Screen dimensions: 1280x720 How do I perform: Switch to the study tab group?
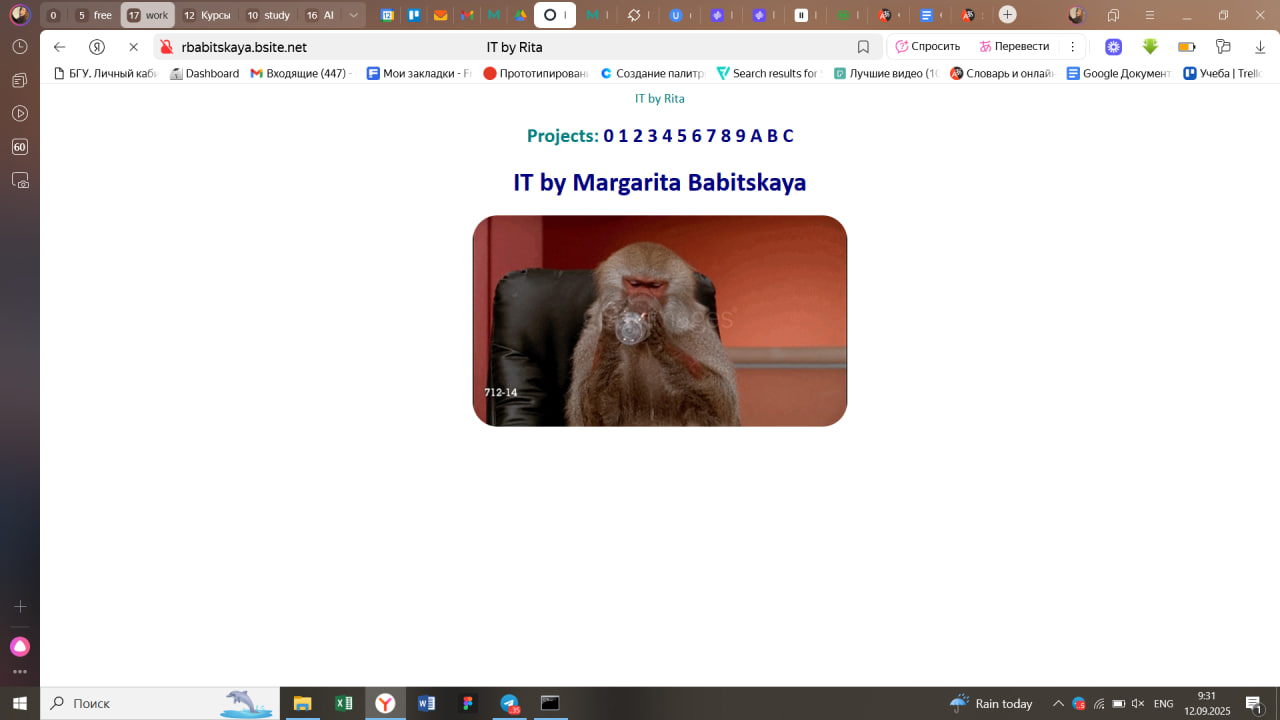tap(268, 14)
